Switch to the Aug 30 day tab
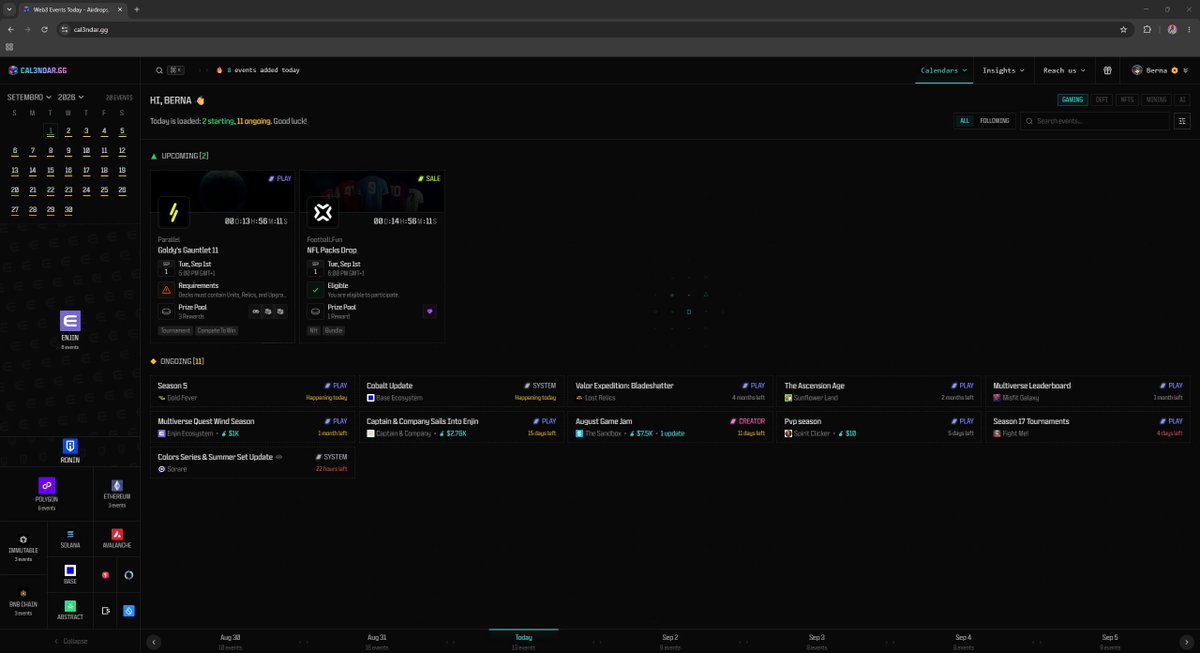The image size is (1200, 653). (x=230, y=641)
